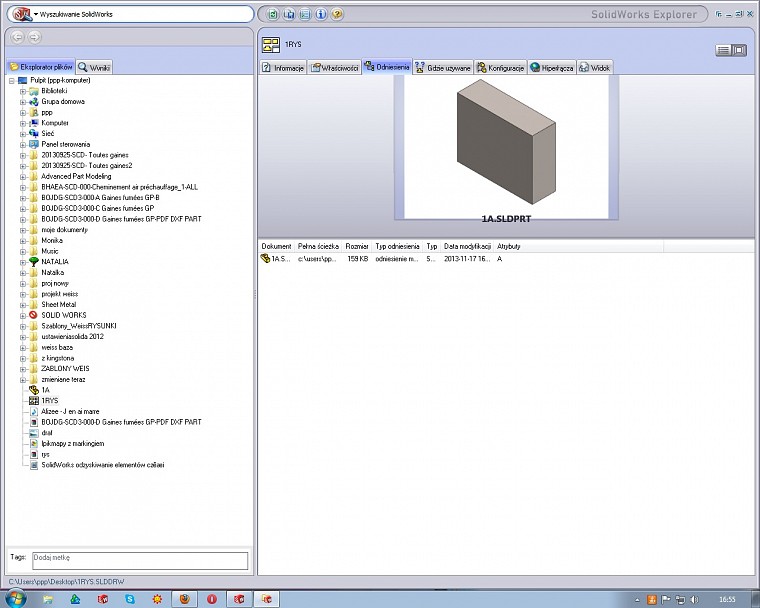Expand the Sheet Metal folder
760x608 pixels.
tap(22, 305)
